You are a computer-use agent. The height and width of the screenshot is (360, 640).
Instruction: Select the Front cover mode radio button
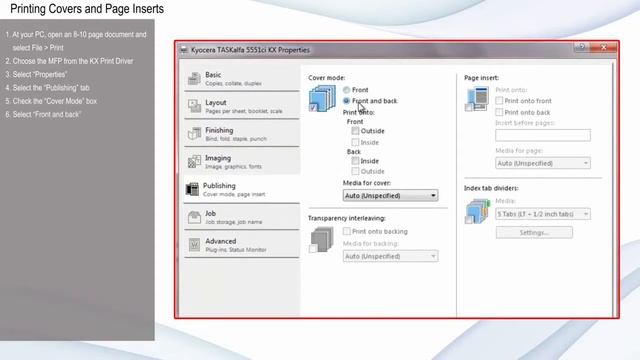pos(347,90)
